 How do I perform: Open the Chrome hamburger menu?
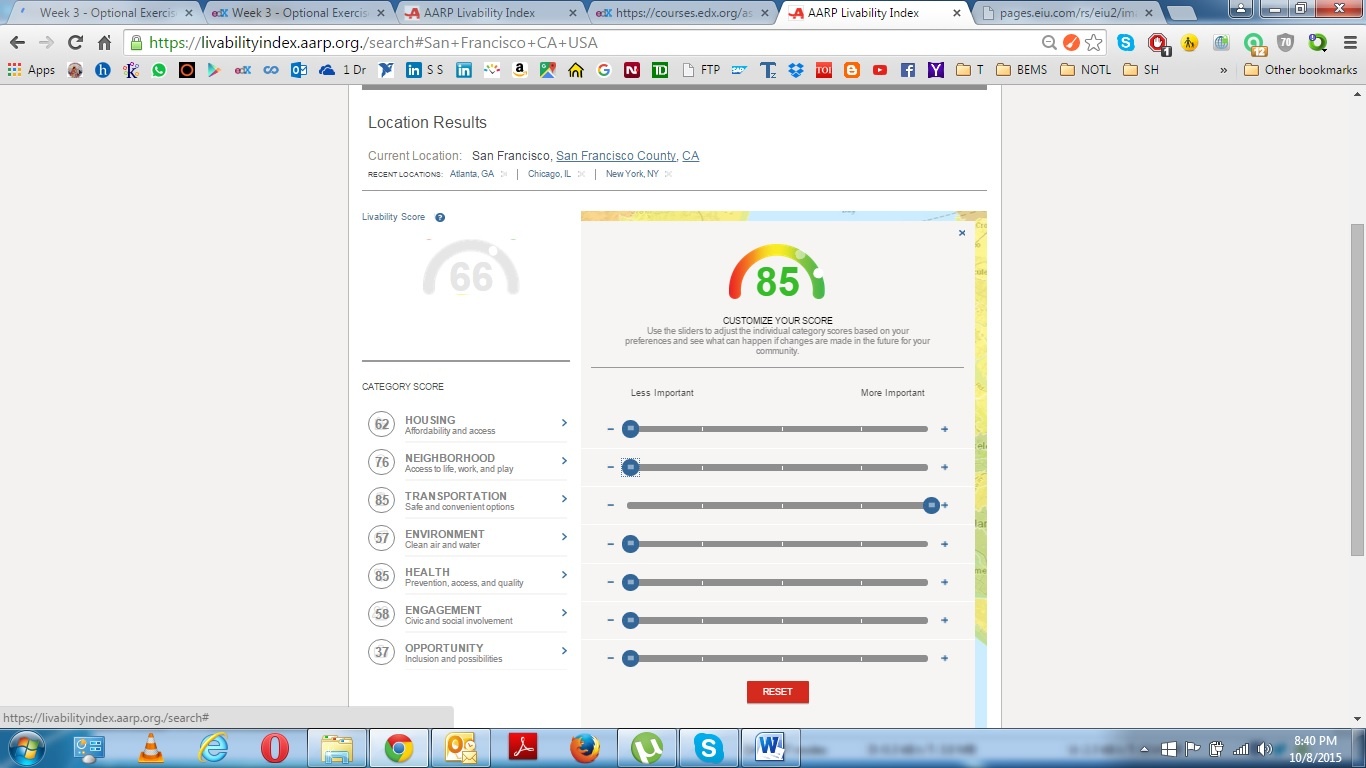1349,43
